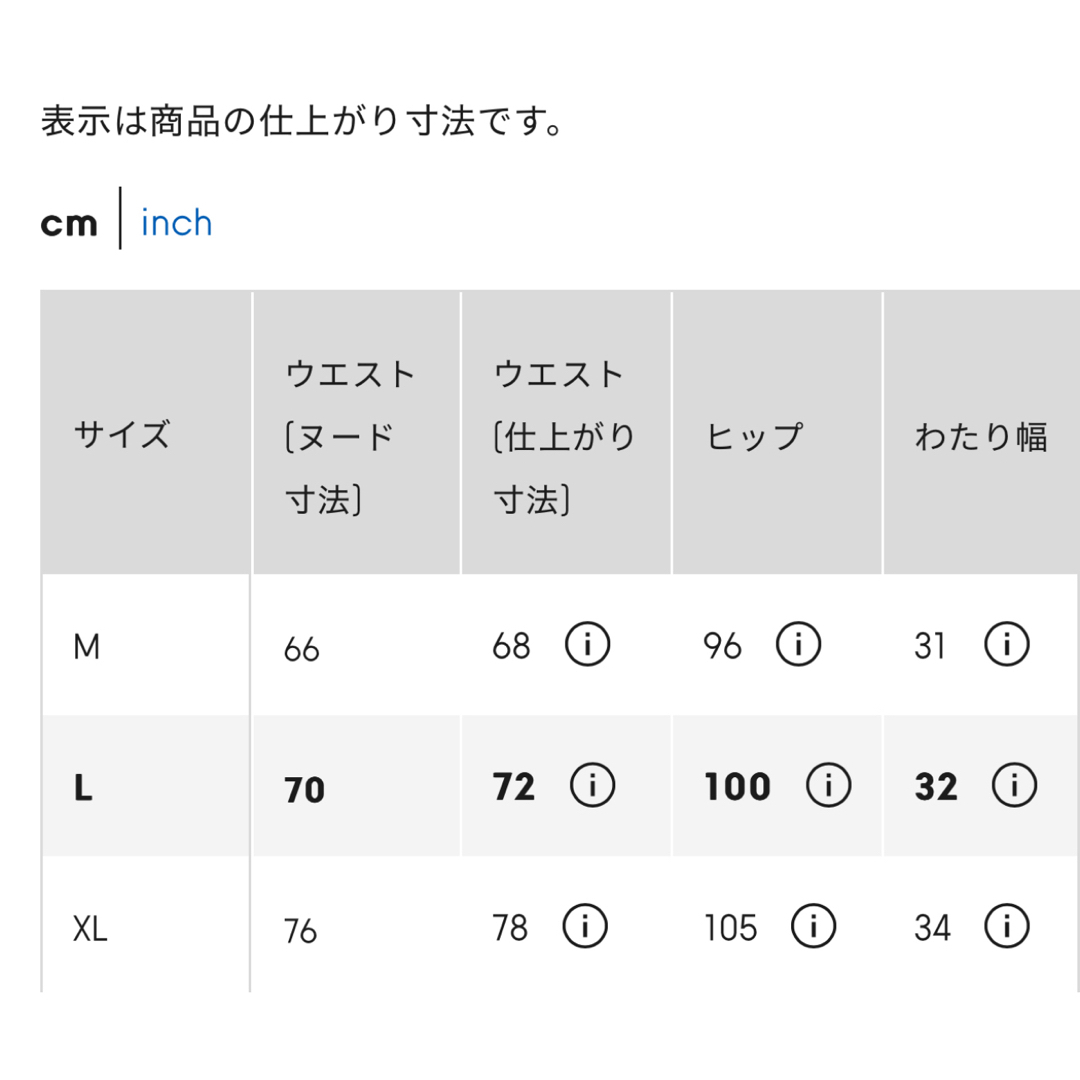Select the M size row label
Screen dimensions: 1080x1080
tap(87, 646)
